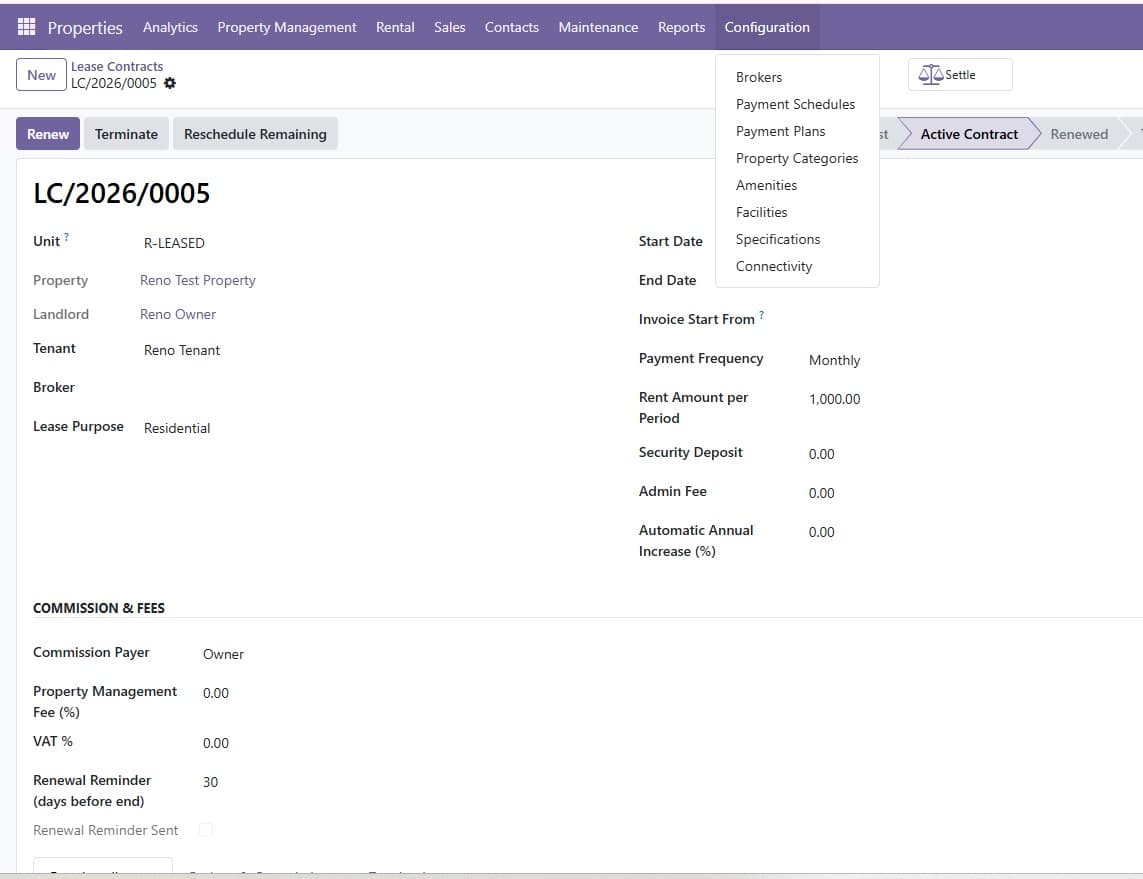The height and width of the screenshot is (879, 1143).
Task: Click the New button
Action: click(x=42, y=74)
